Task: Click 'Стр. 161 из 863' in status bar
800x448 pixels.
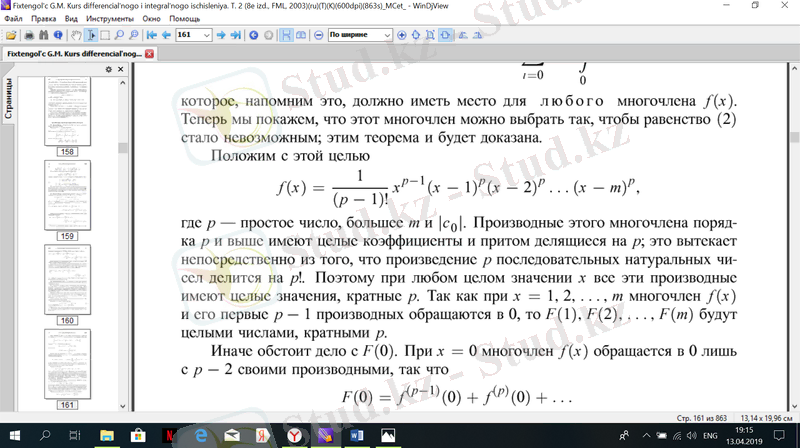Action: 702,418
